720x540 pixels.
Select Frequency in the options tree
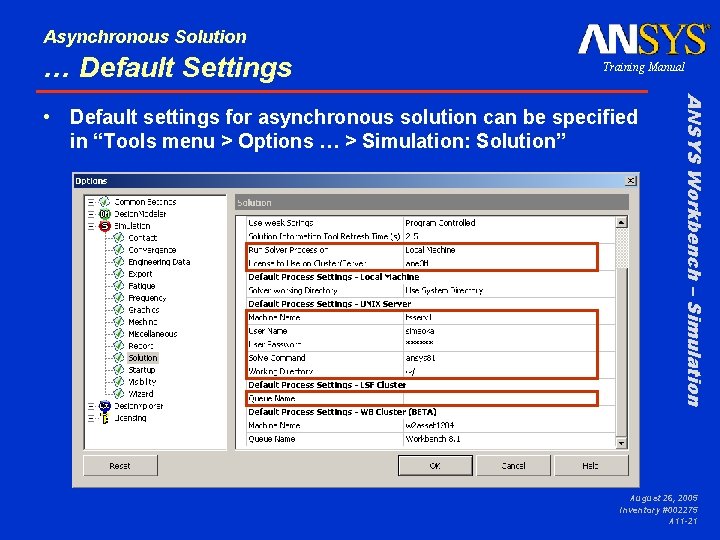pyautogui.click(x=147, y=298)
